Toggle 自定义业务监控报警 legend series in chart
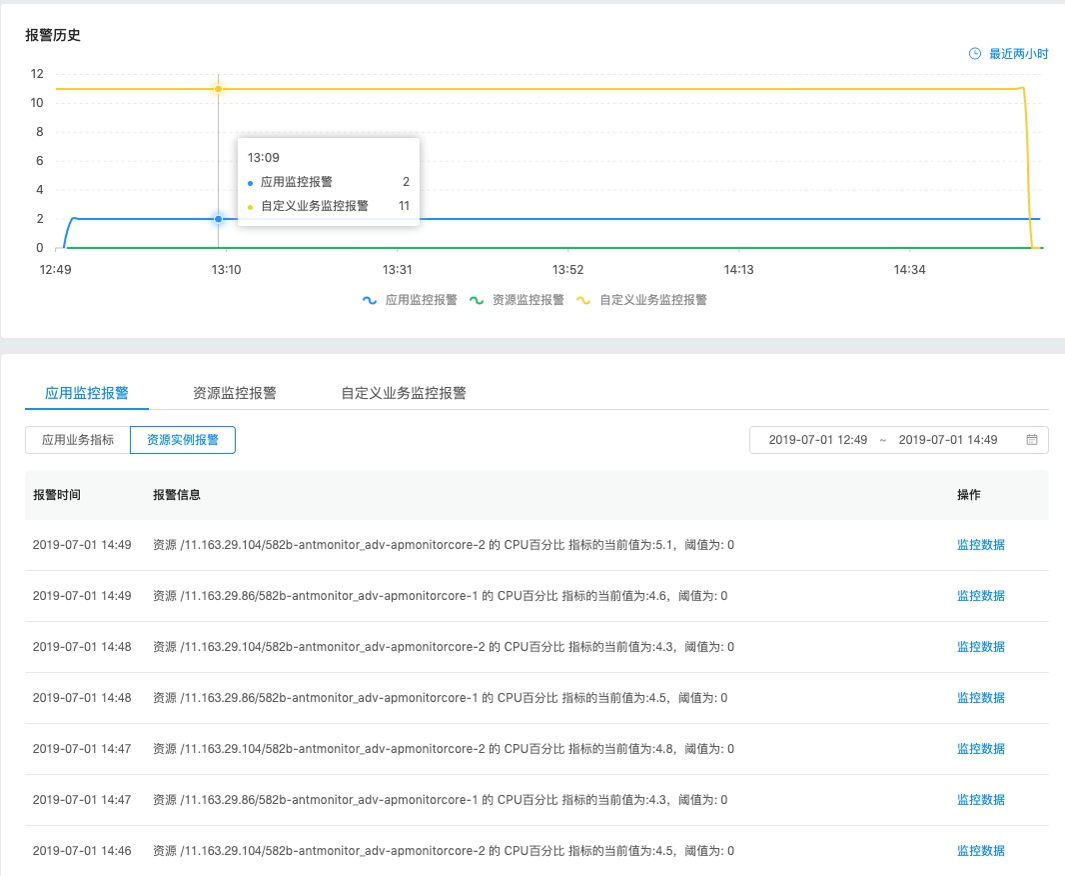This screenshot has width=1065, height=876. point(642,299)
